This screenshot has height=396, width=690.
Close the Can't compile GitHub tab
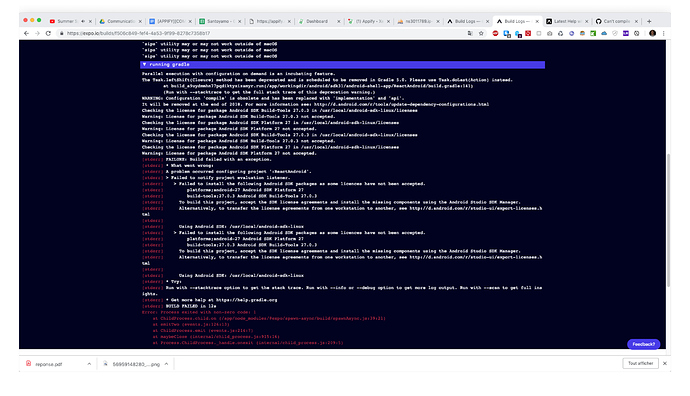point(636,21)
